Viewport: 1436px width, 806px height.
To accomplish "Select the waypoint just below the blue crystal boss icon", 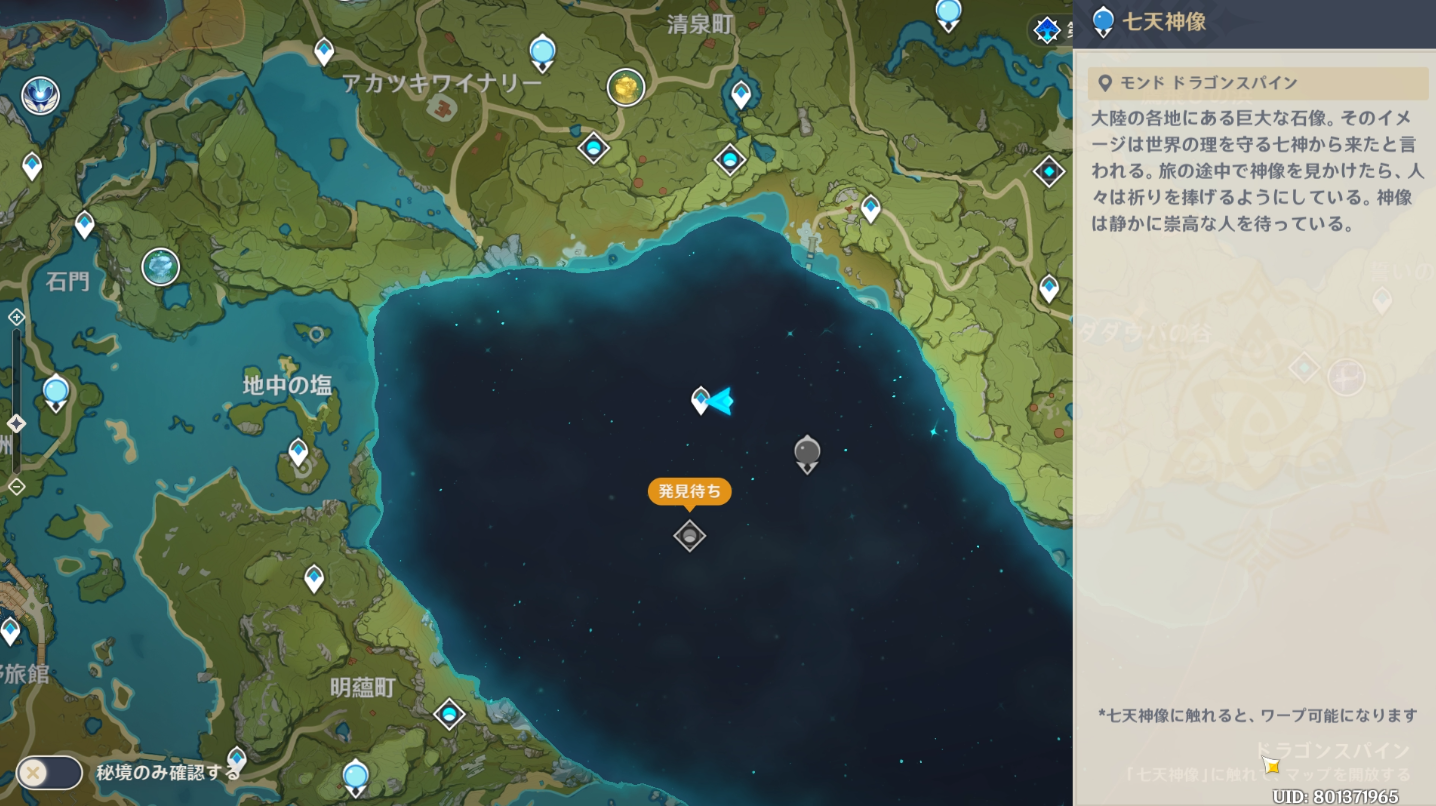I will pyautogui.click(x=32, y=165).
